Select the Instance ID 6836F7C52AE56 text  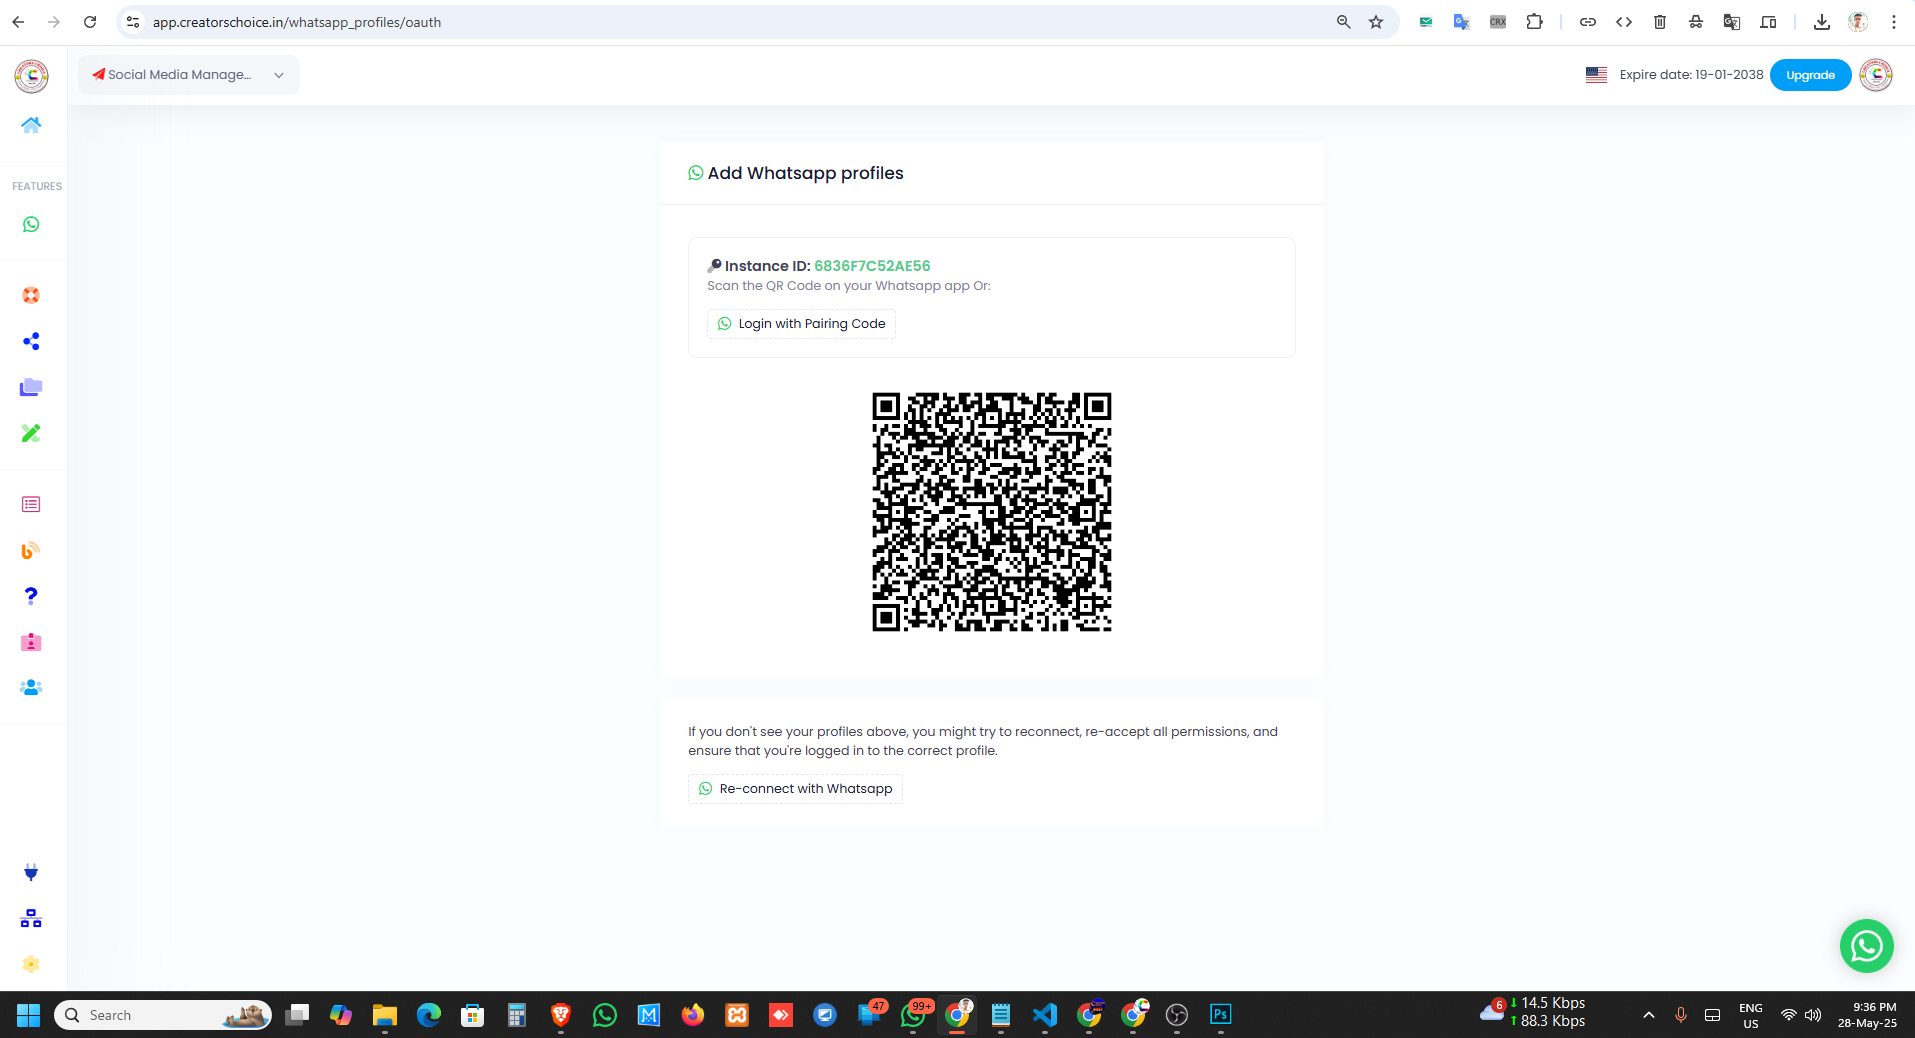(872, 266)
